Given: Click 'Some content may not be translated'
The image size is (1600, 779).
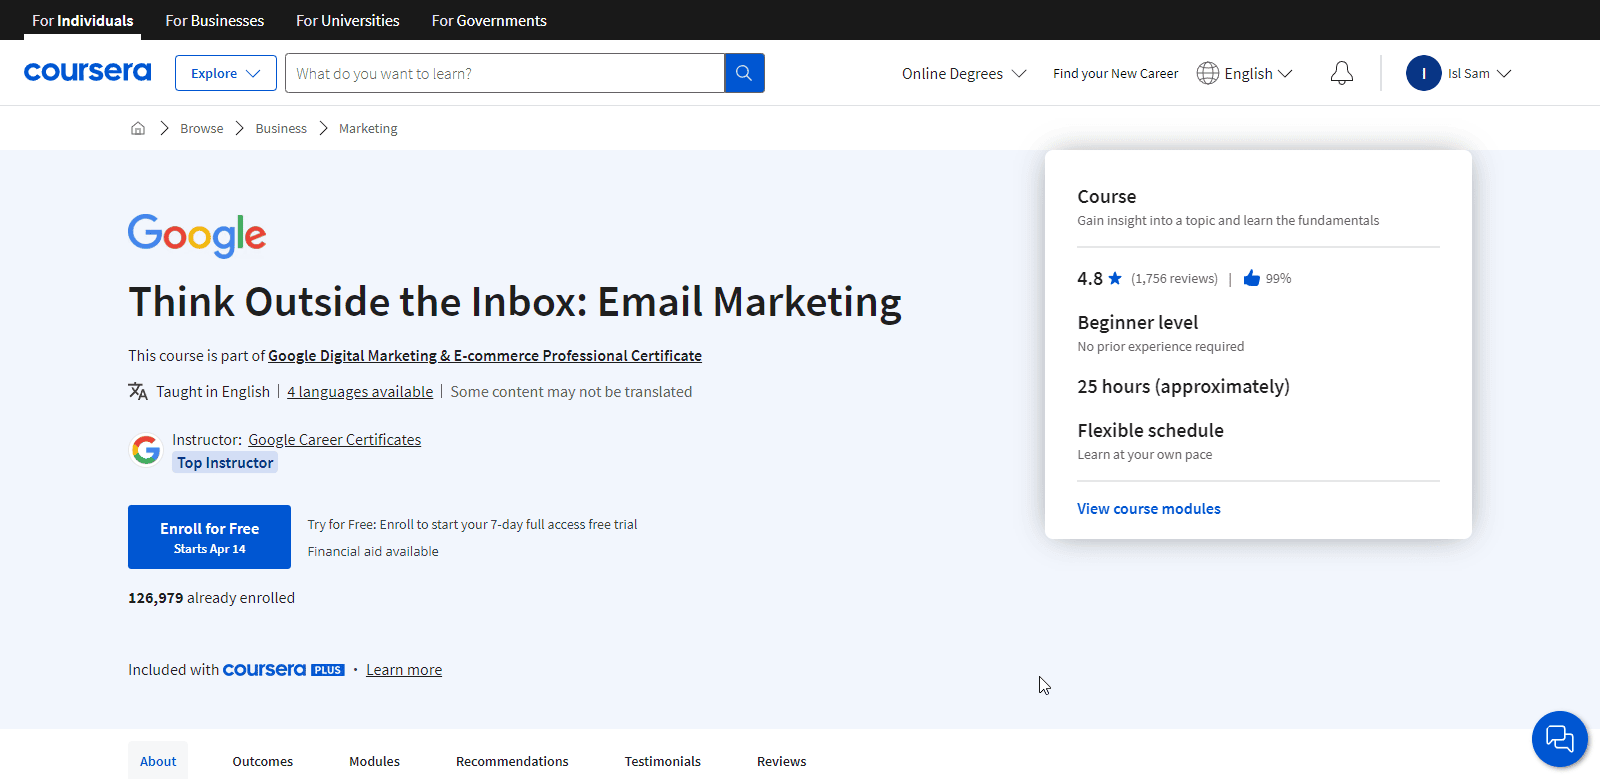Looking at the screenshot, I should pos(571,392).
